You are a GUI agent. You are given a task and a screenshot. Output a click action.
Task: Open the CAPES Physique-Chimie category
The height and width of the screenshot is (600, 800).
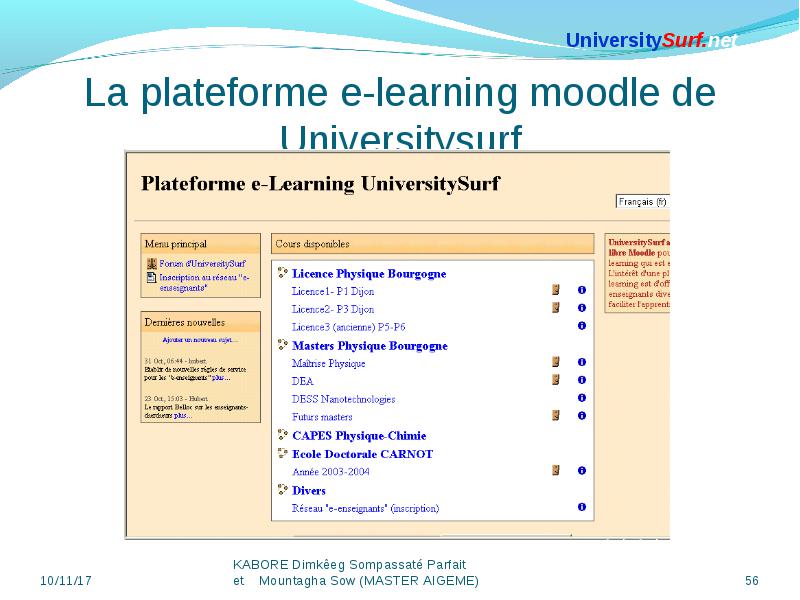click(x=359, y=436)
